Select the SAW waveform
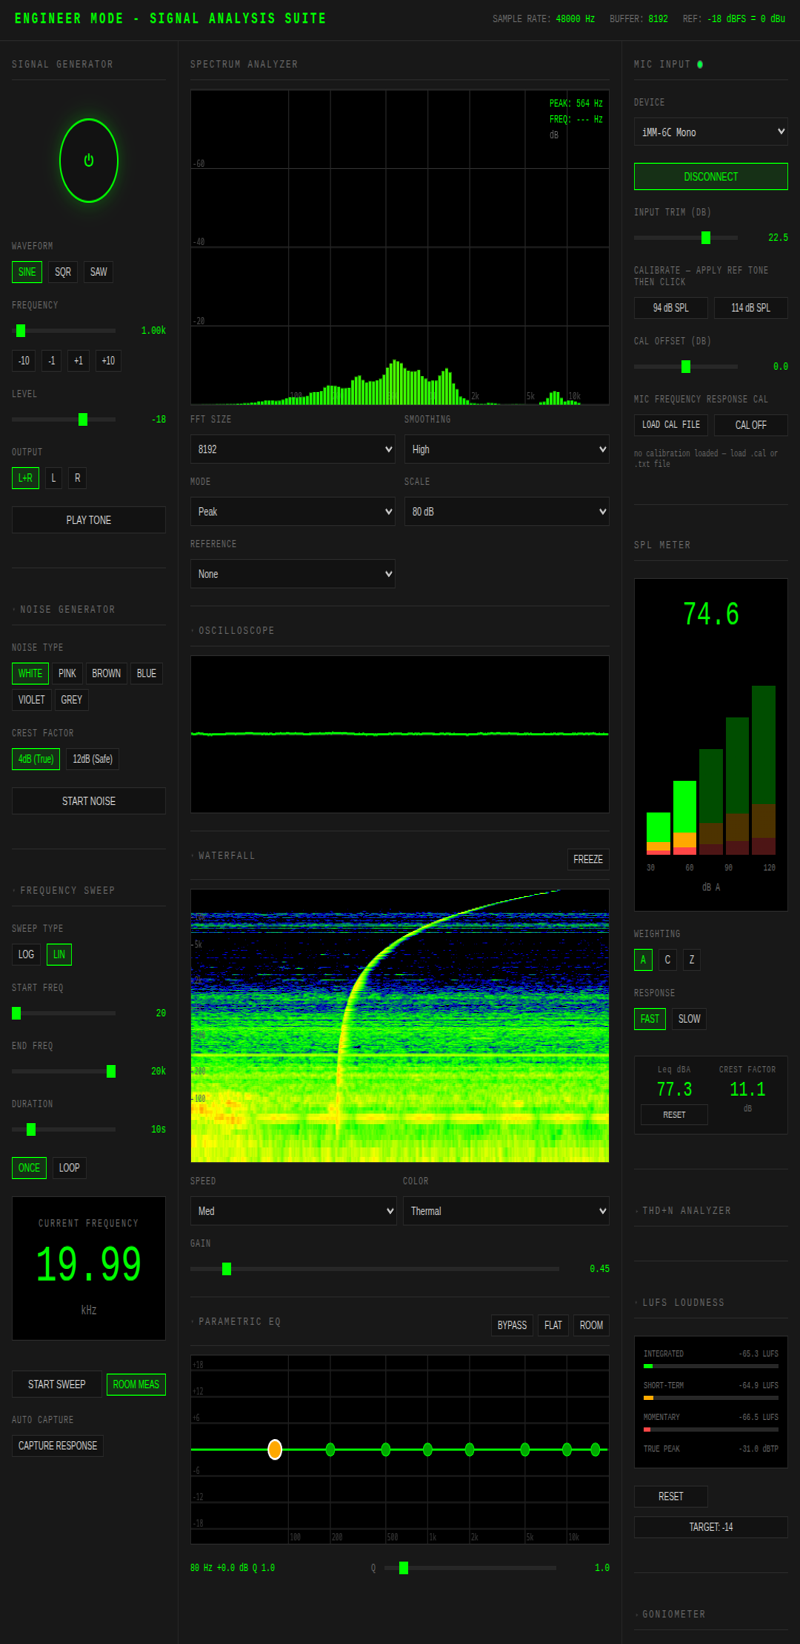This screenshot has width=800, height=1644. [98, 272]
